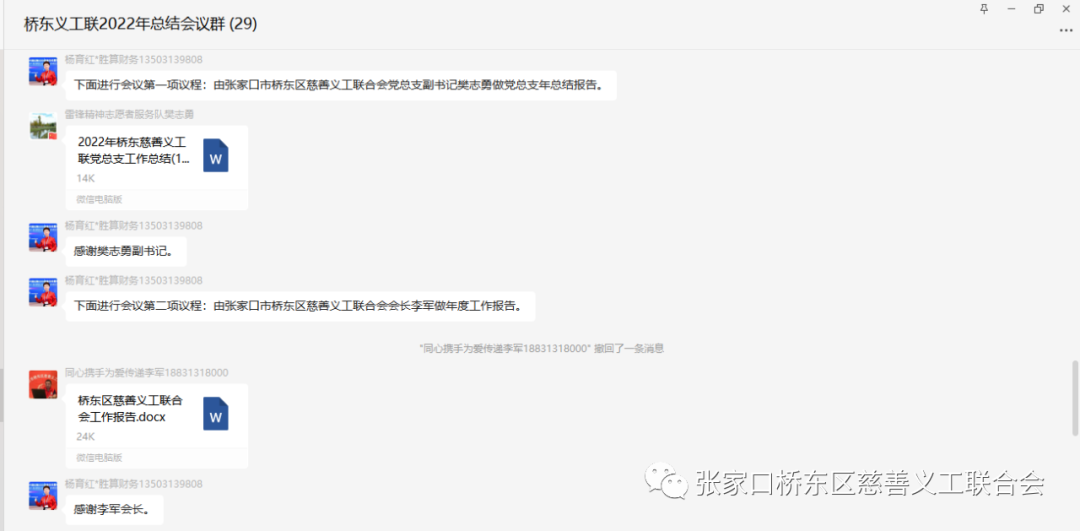Click avatar beside the 第一项议程 message
Screen dimensions: 1080x531
coord(43,71)
